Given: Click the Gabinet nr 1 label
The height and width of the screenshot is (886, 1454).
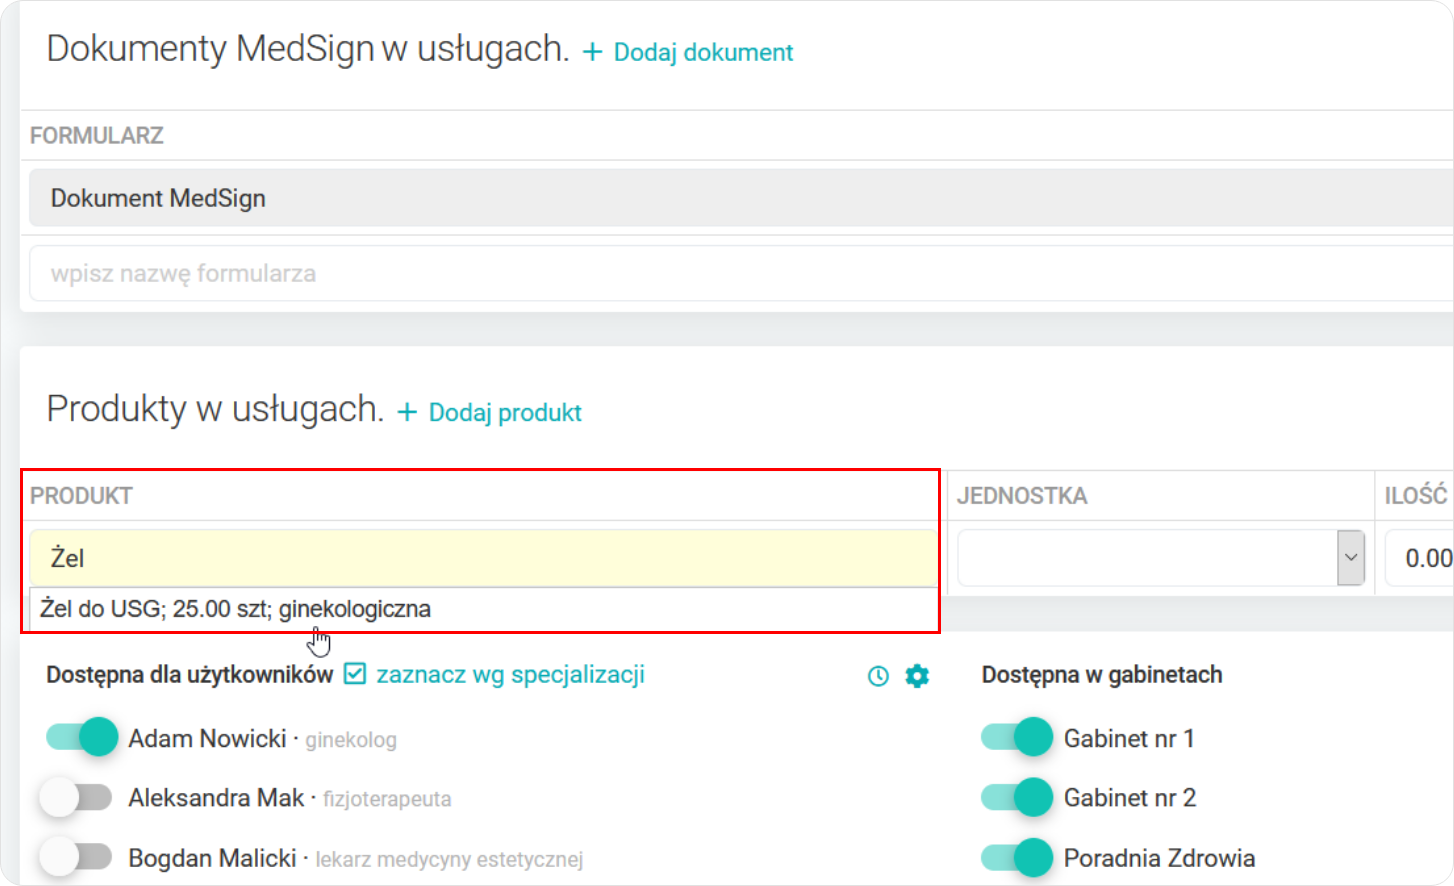Looking at the screenshot, I should tap(1129, 738).
